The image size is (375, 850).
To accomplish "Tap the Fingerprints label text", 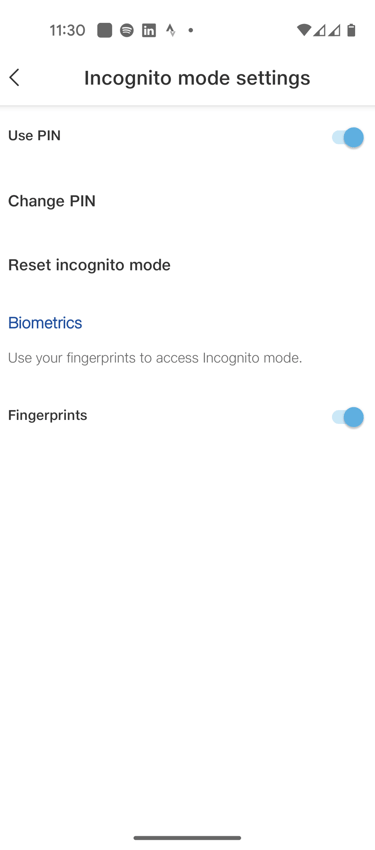I will tap(48, 416).
